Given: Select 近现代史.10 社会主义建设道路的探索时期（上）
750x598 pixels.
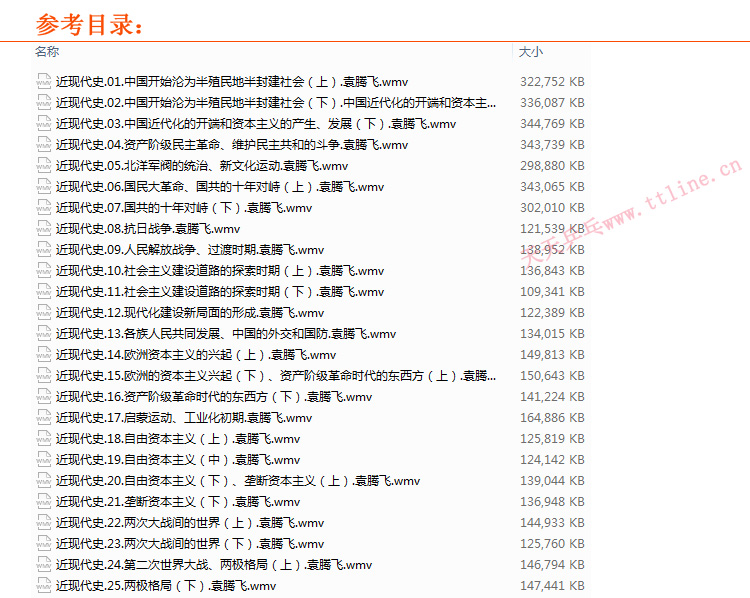Looking at the screenshot, I should 219,271.
